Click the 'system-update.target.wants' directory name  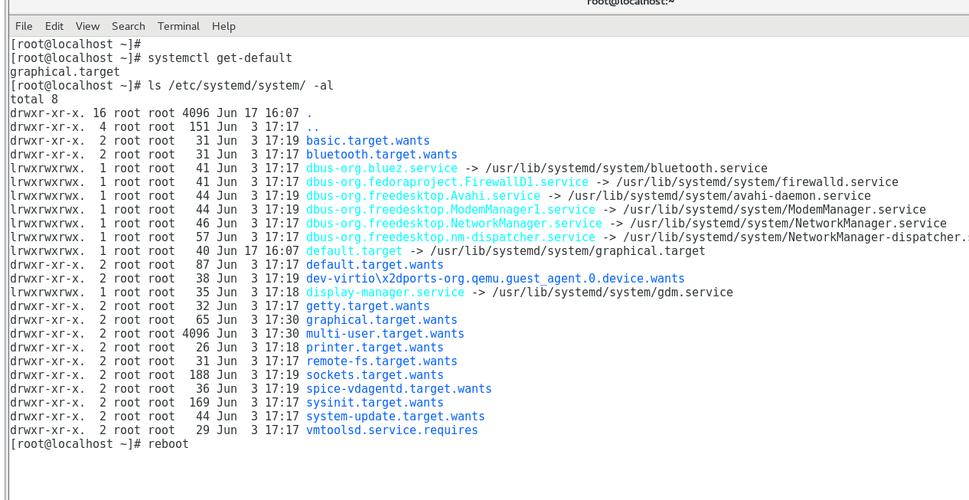click(396, 417)
